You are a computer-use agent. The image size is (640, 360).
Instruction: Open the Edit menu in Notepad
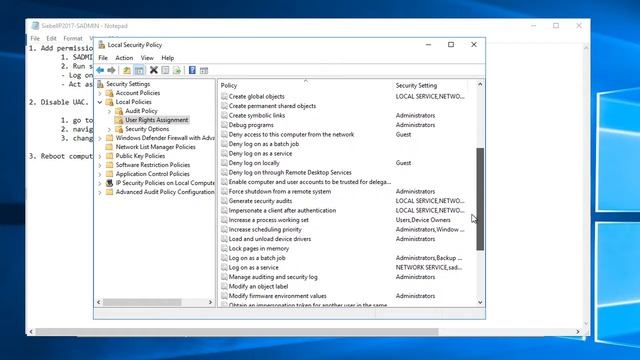(51, 38)
